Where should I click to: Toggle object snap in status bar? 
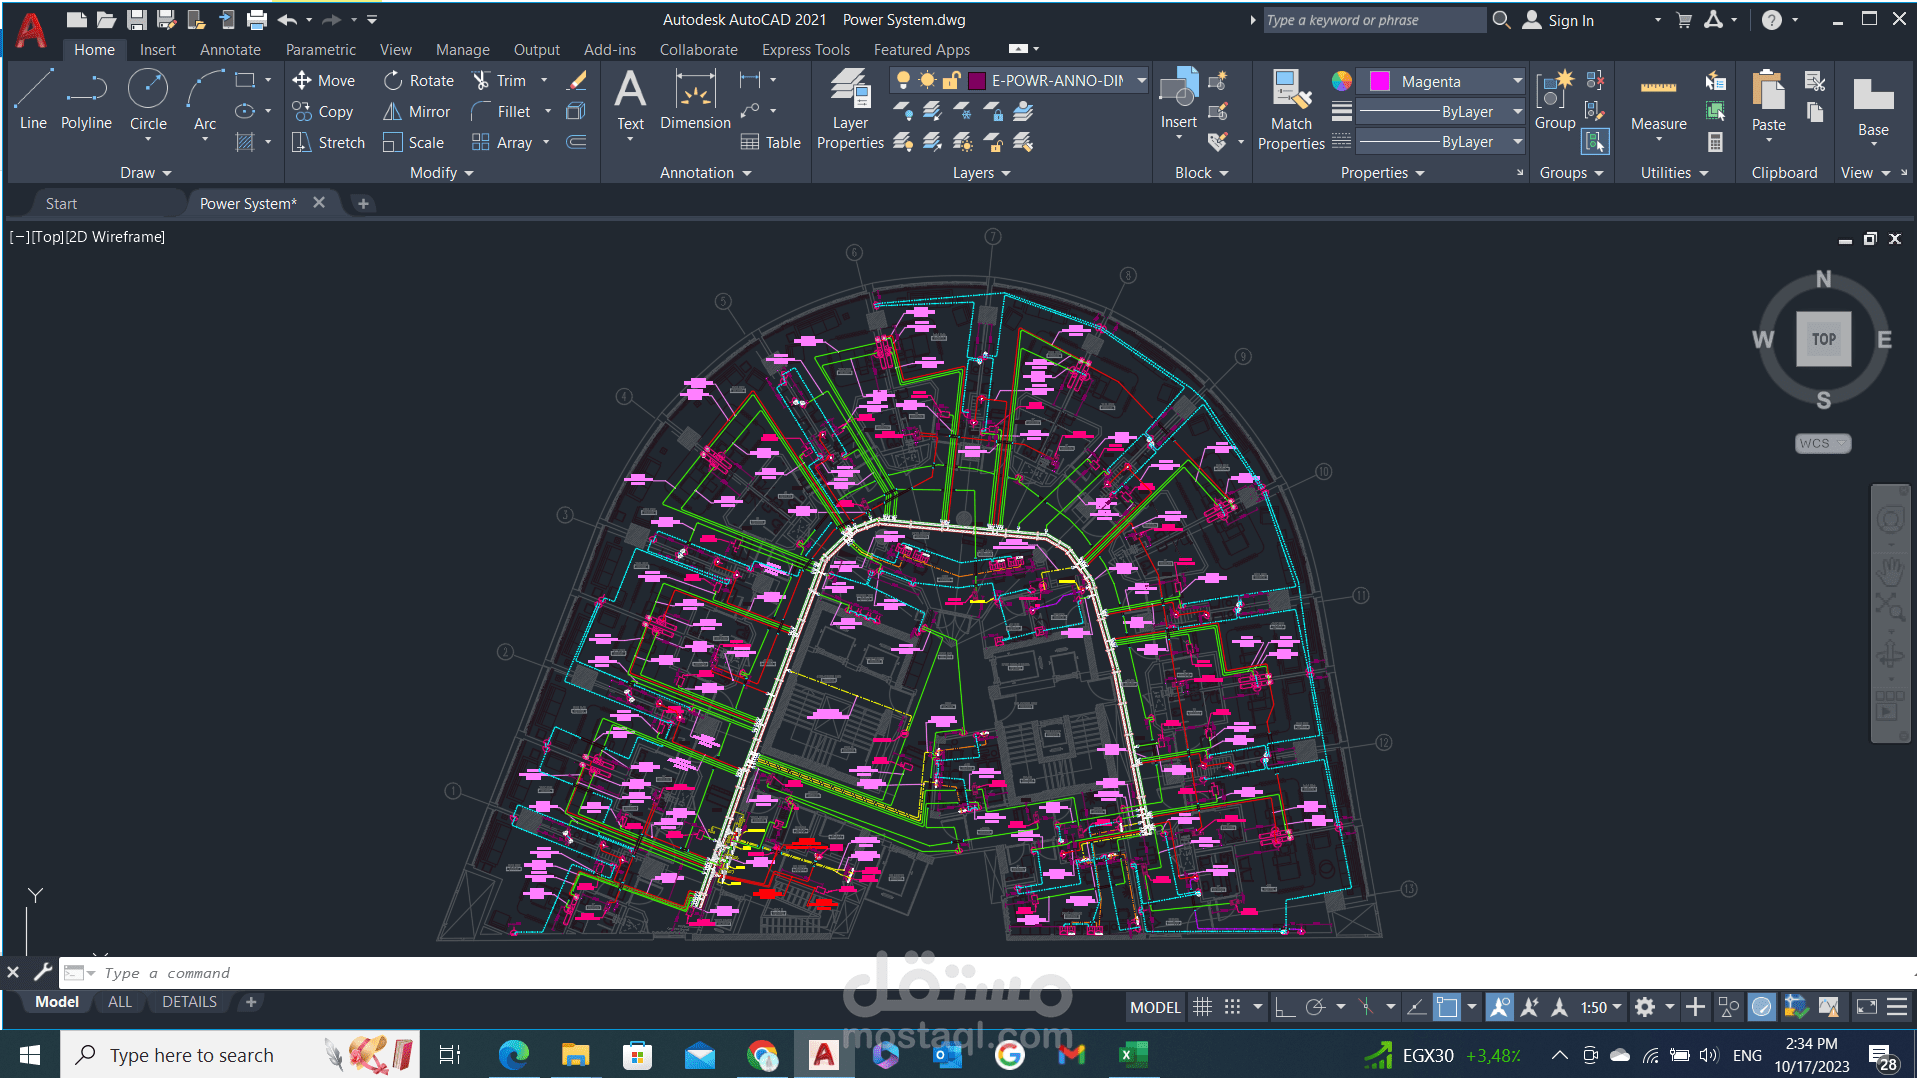click(x=1446, y=1007)
